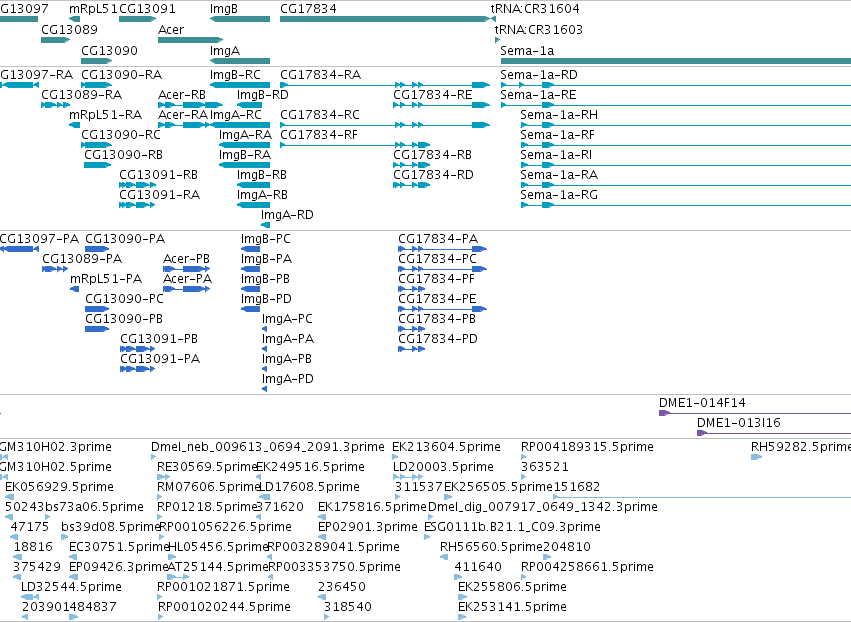The height and width of the screenshot is (622, 851).
Task: Click the RP001020244.5prime EST label
Action: click(225, 607)
